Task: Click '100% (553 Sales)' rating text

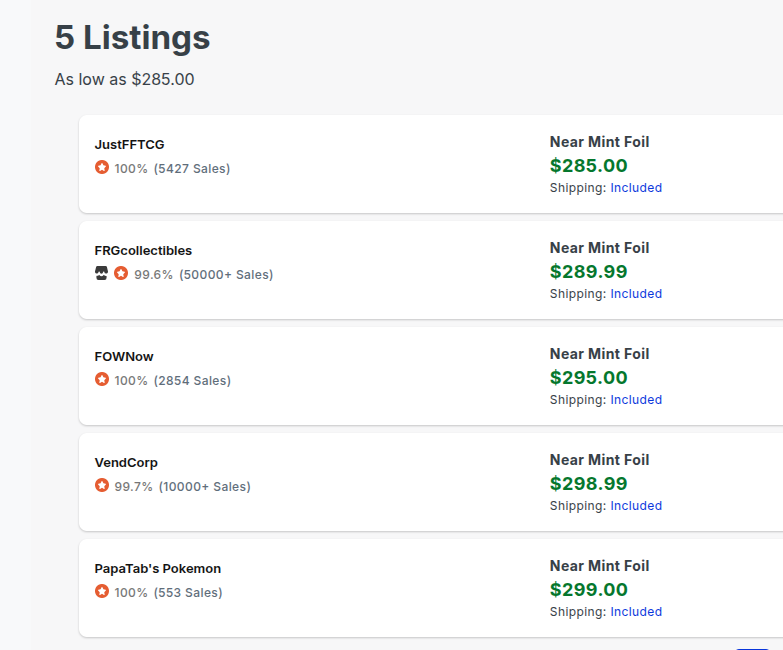Action: tap(168, 593)
